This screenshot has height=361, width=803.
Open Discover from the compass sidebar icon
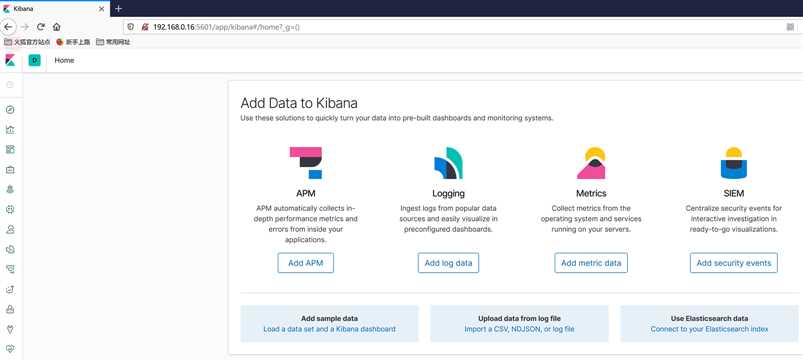coord(10,110)
